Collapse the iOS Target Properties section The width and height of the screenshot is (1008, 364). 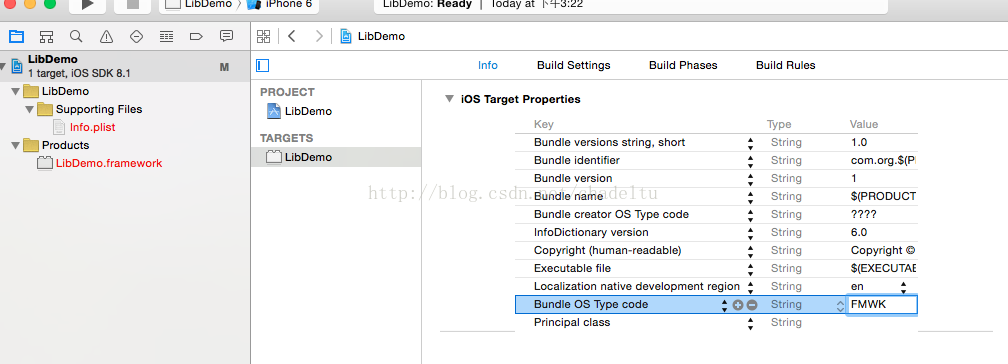tap(449, 100)
